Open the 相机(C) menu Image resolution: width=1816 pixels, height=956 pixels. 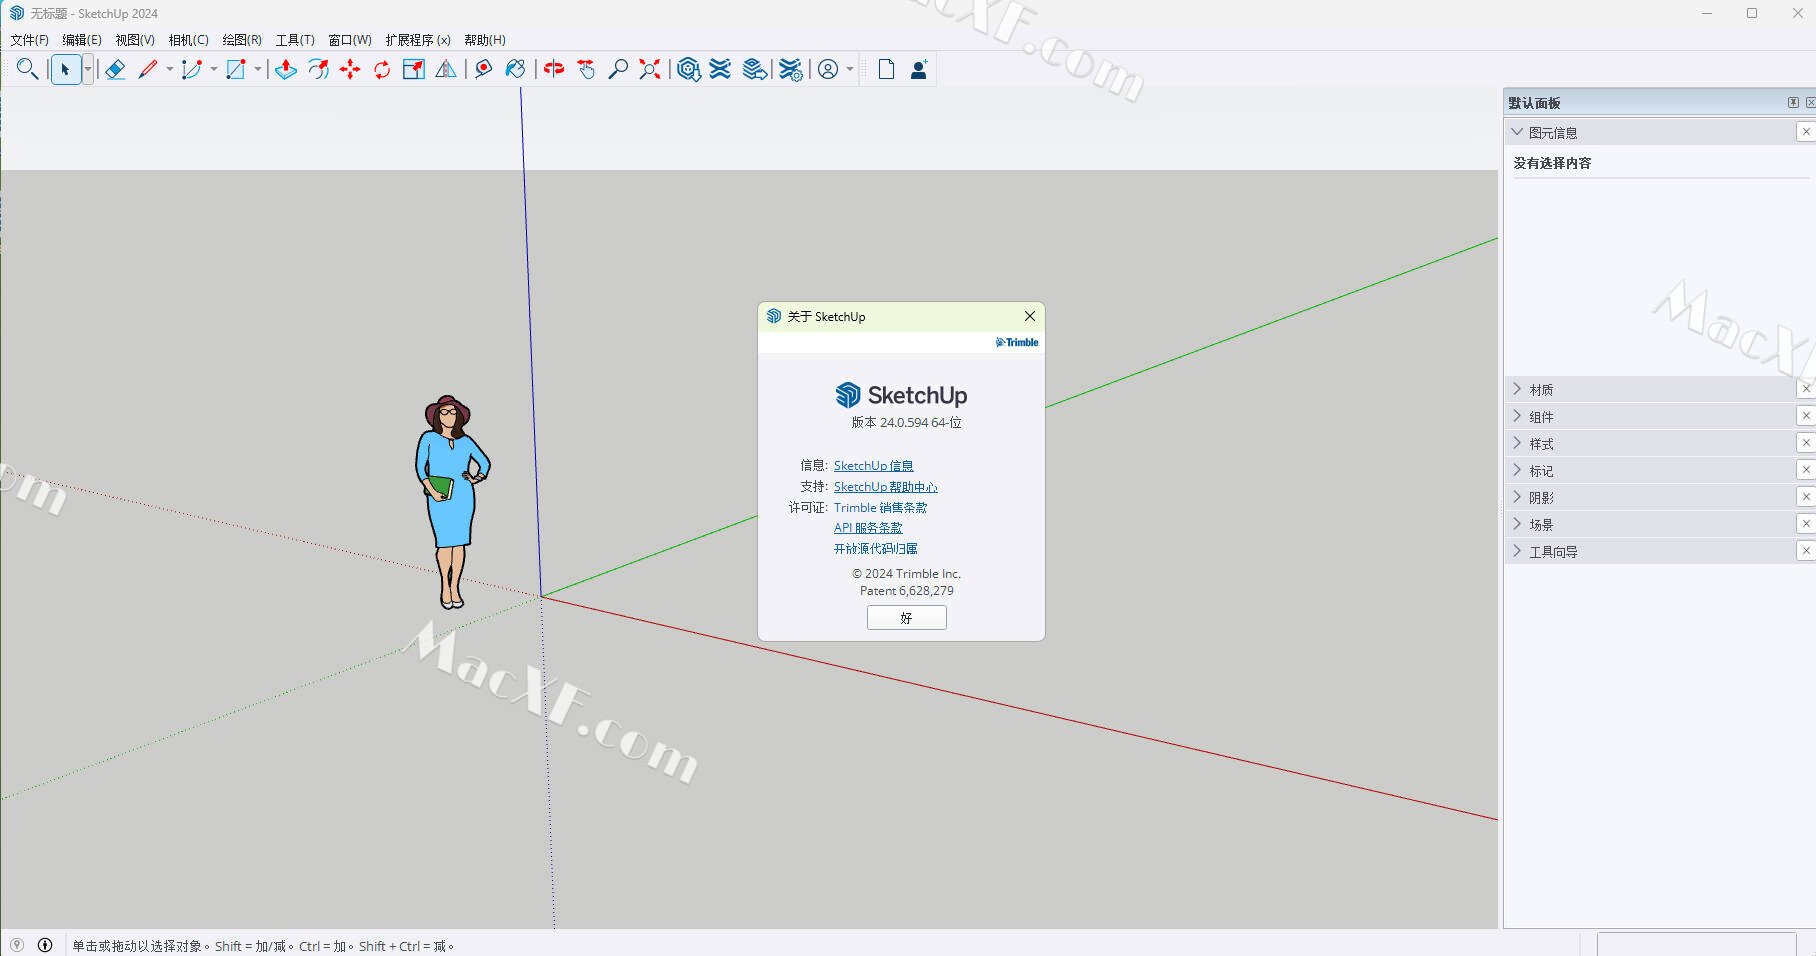[x=188, y=40]
